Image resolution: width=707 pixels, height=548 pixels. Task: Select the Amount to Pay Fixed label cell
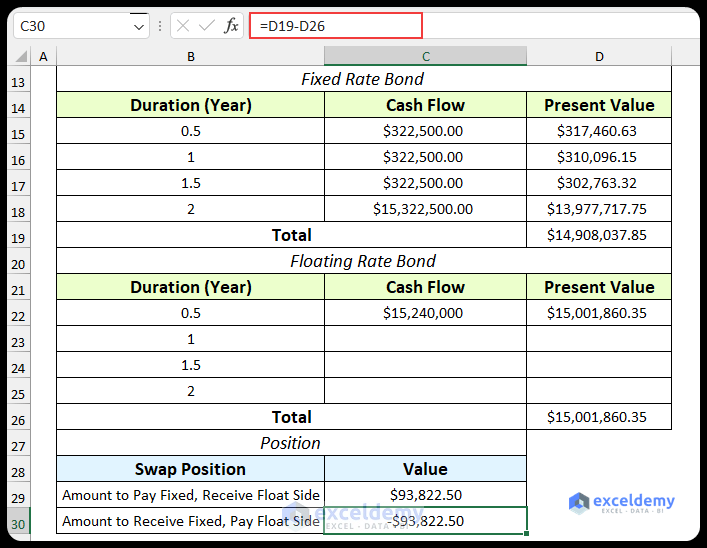pos(191,495)
